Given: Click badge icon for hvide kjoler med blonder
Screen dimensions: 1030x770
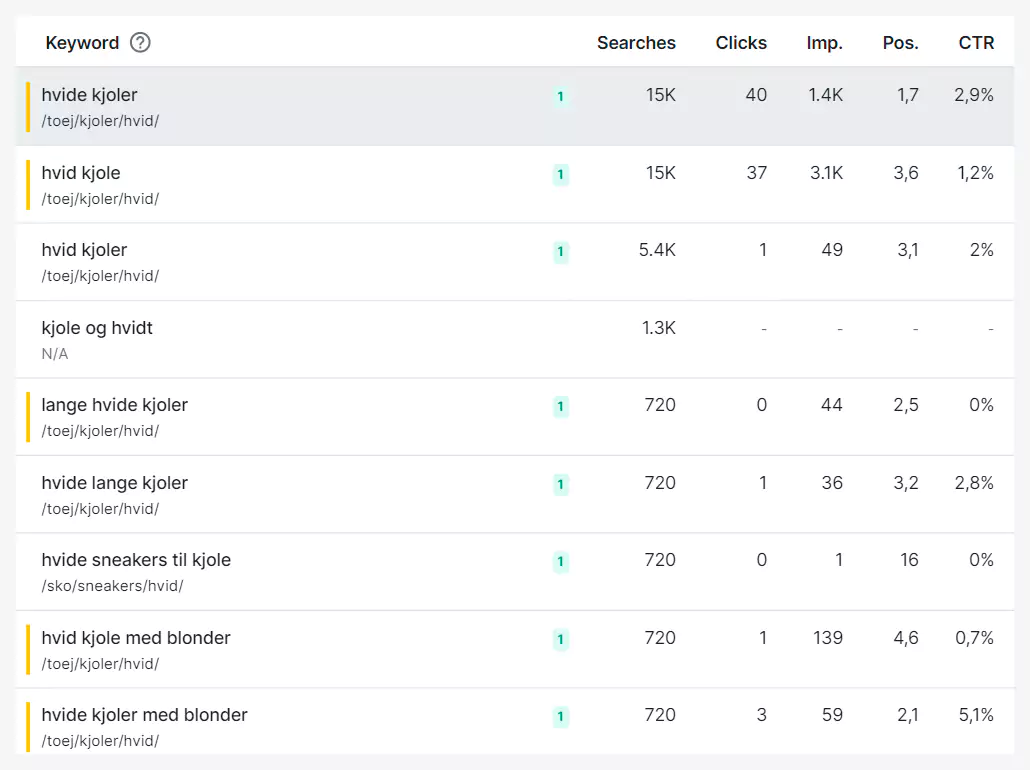Looking at the screenshot, I should click(560, 717).
